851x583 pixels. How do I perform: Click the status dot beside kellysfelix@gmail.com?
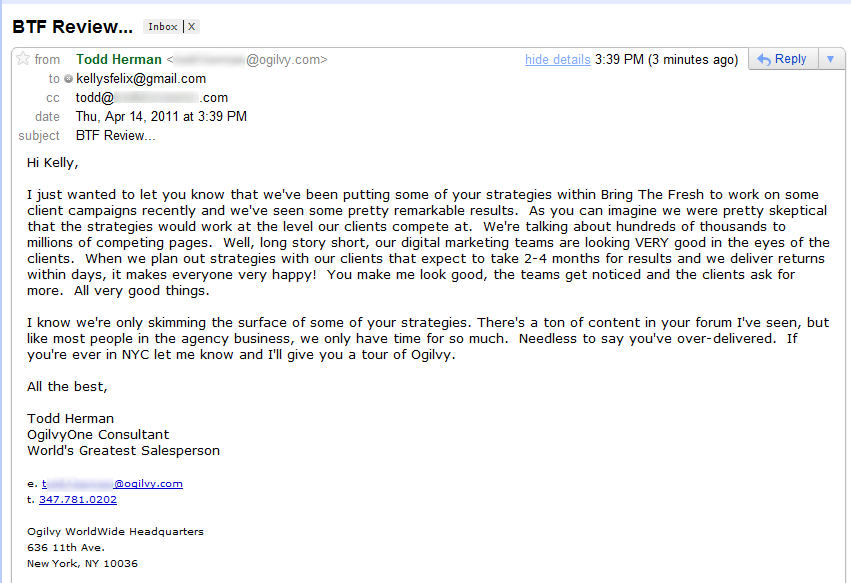click(68, 79)
